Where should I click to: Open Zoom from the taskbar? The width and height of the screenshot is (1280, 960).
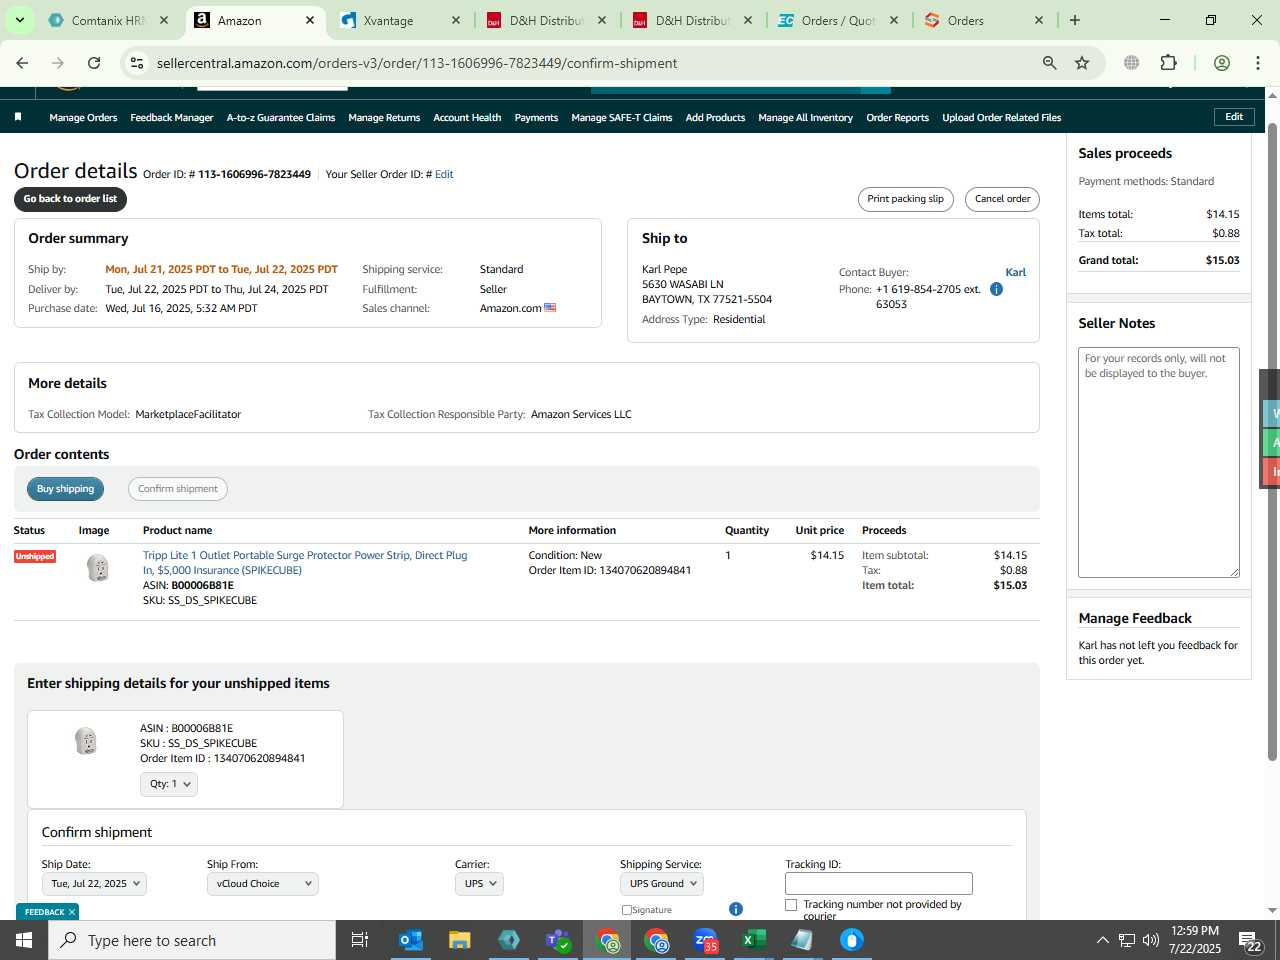706,940
